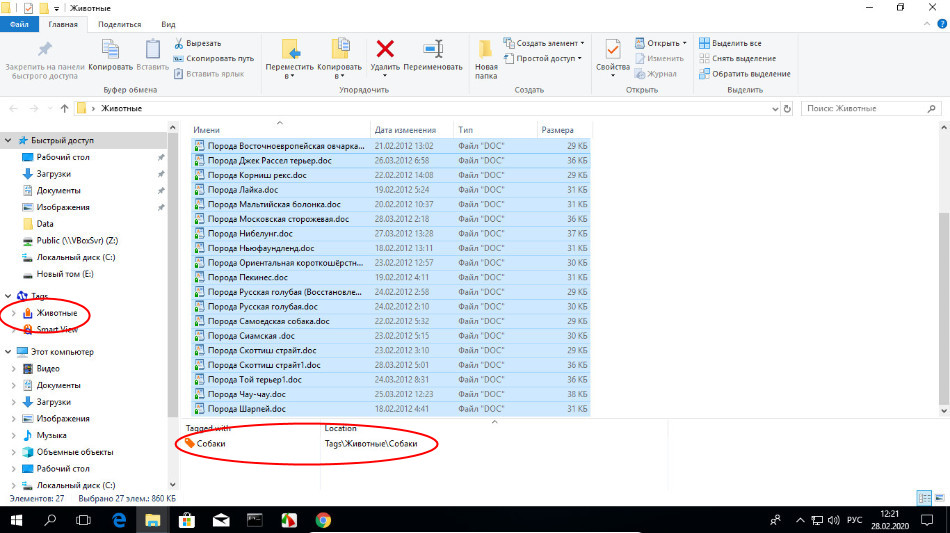
Task: Open Простой доступ dropdown
Action: tap(543, 59)
